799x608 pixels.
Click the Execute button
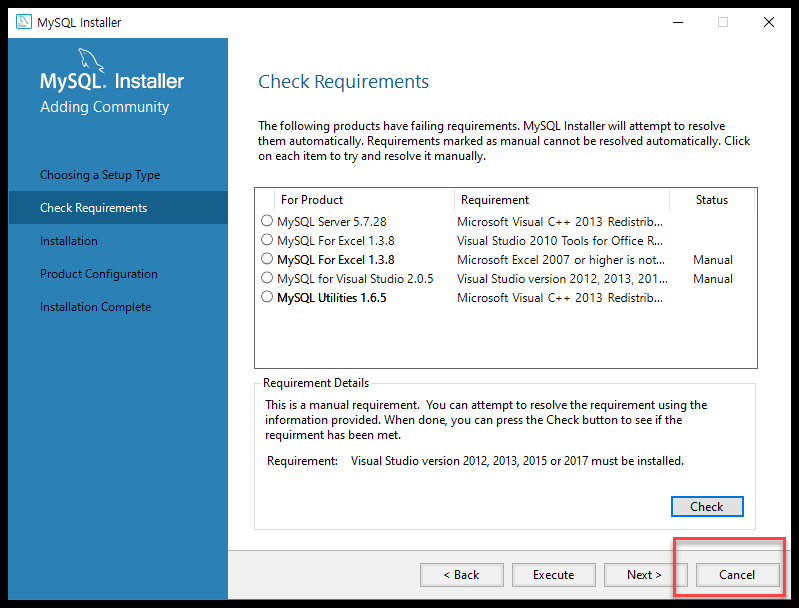[553, 575]
